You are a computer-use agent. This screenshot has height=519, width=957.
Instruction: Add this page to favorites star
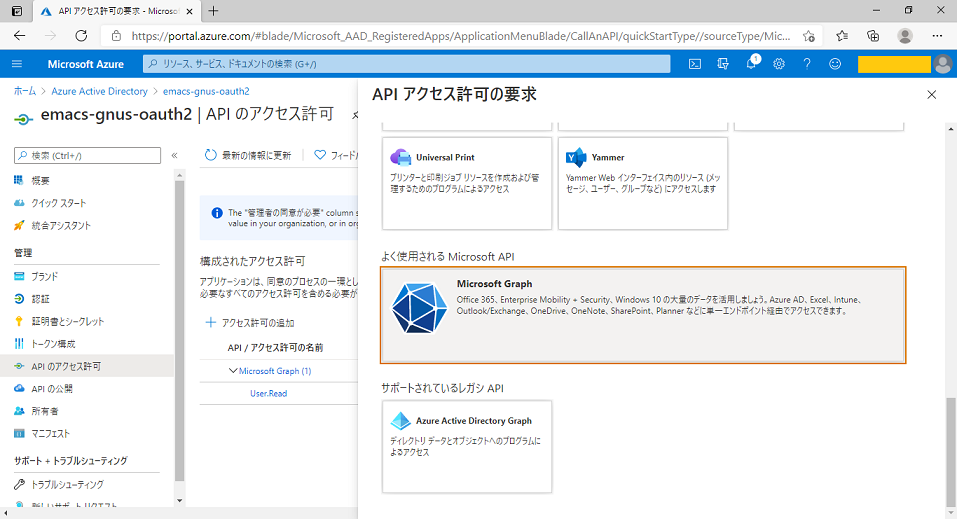coord(809,36)
